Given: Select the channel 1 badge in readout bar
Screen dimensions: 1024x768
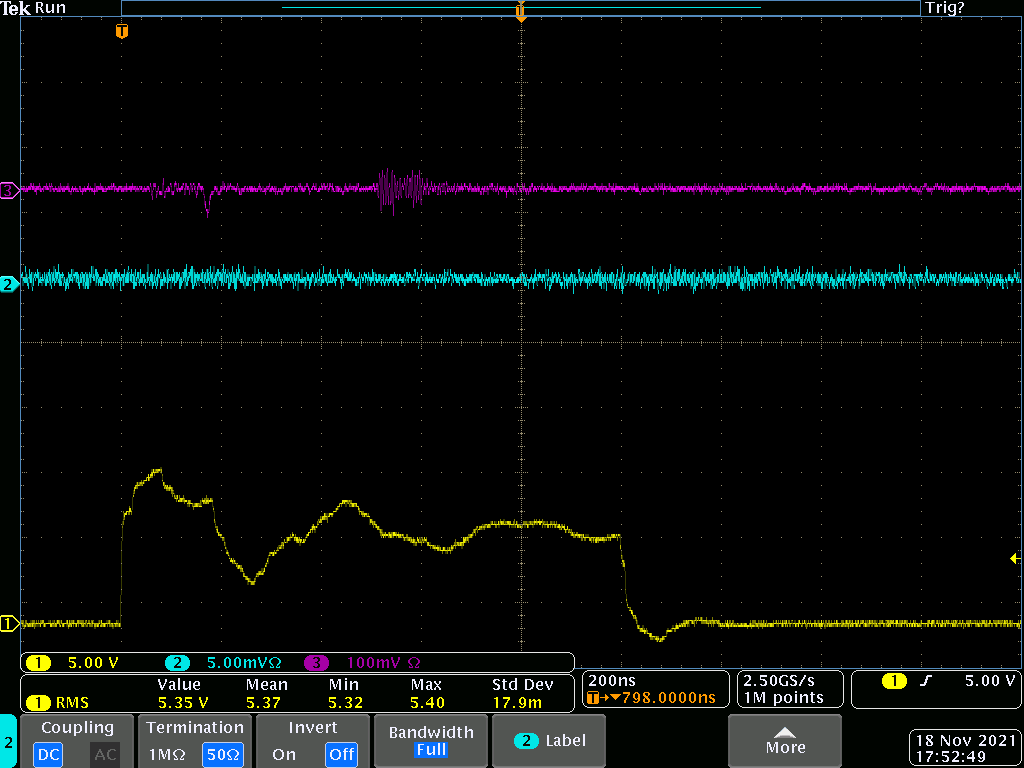Looking at the screenshot, I should pos(38,662).
